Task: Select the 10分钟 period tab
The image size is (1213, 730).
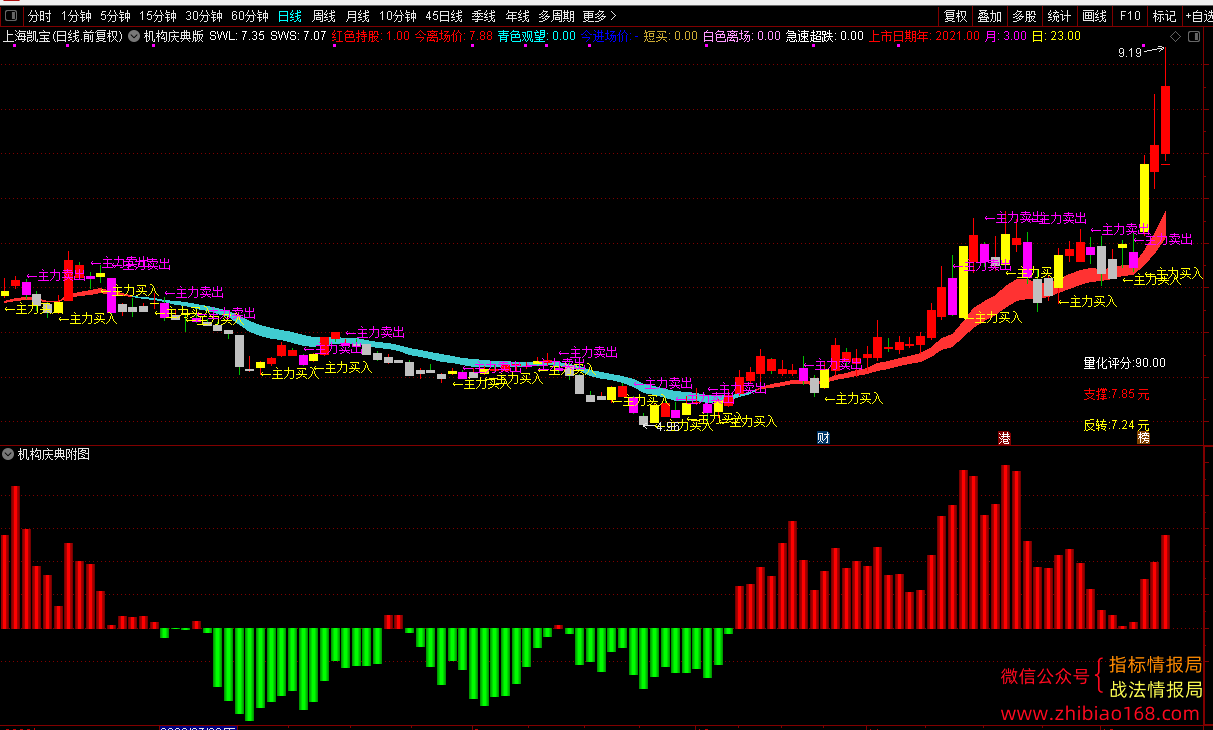Action: pyautogui.click(x=398, y=16)
